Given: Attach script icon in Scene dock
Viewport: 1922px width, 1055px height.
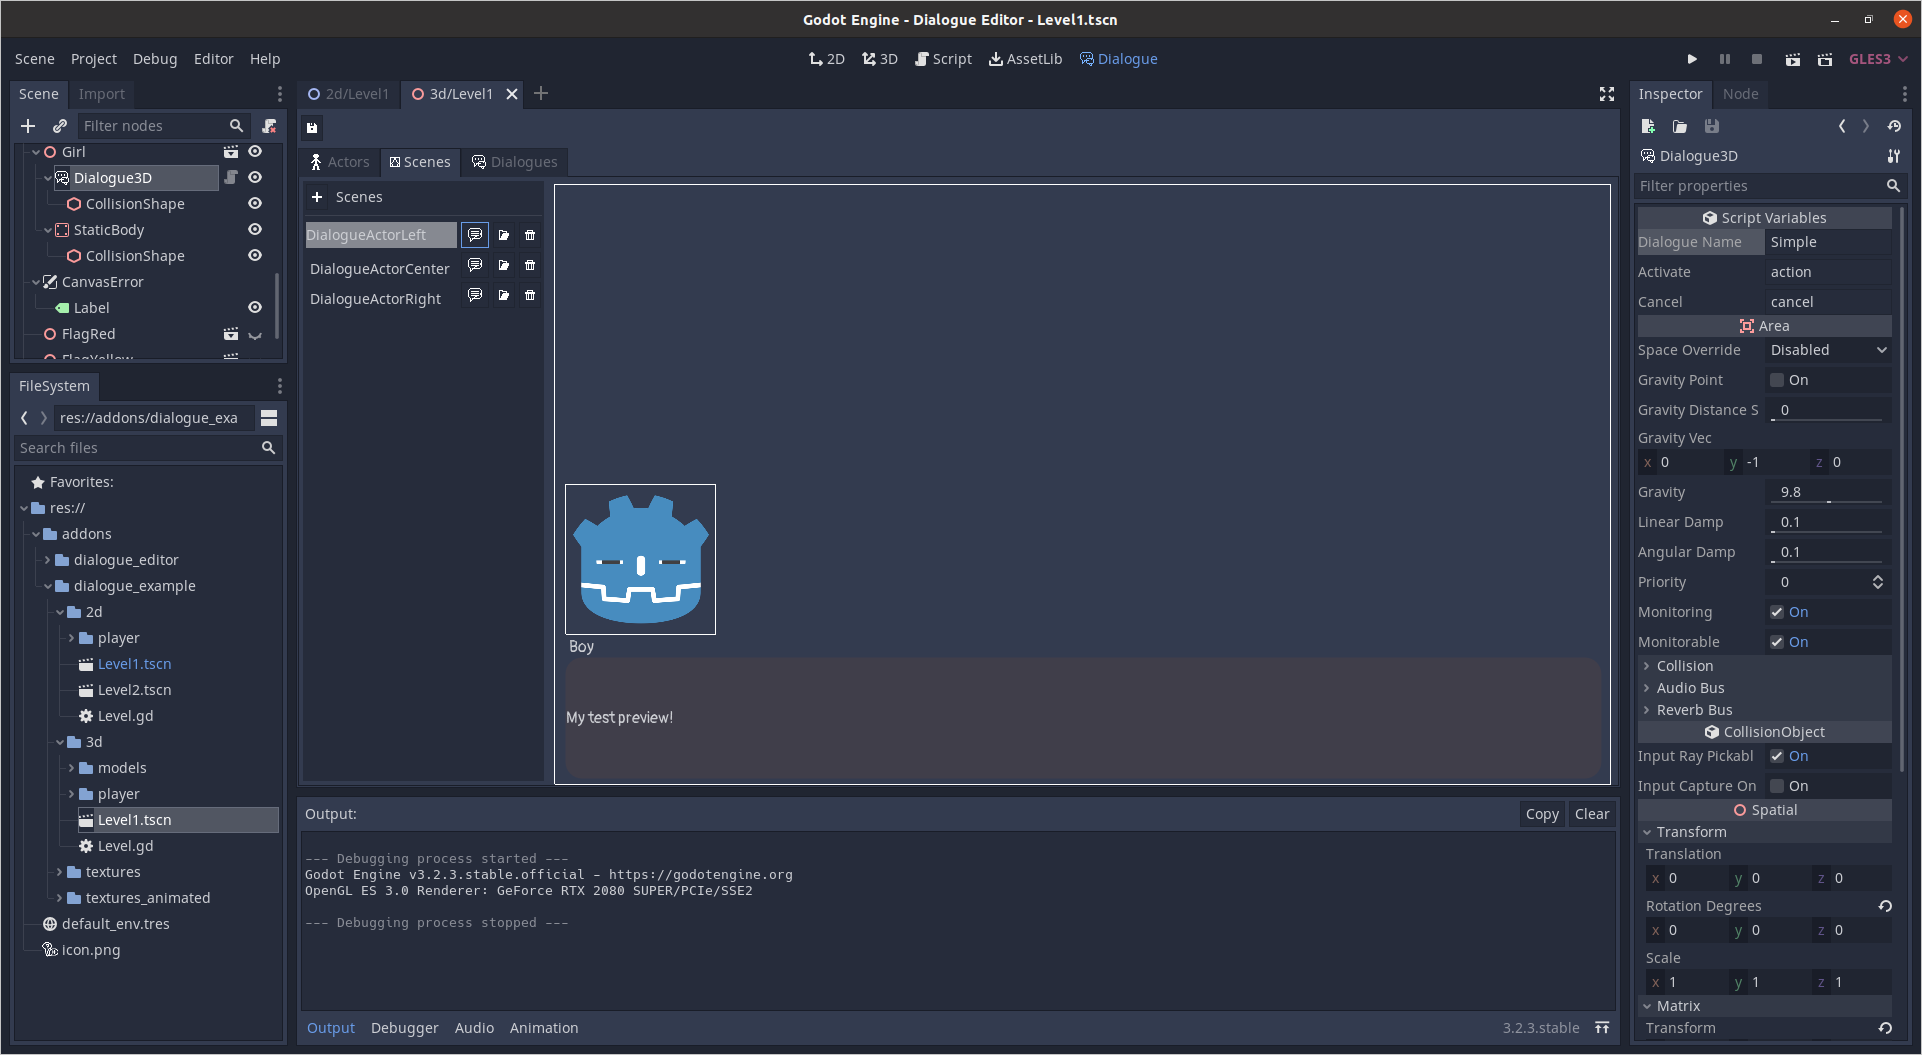Looking at the screenshot, I should coord(269,126).
